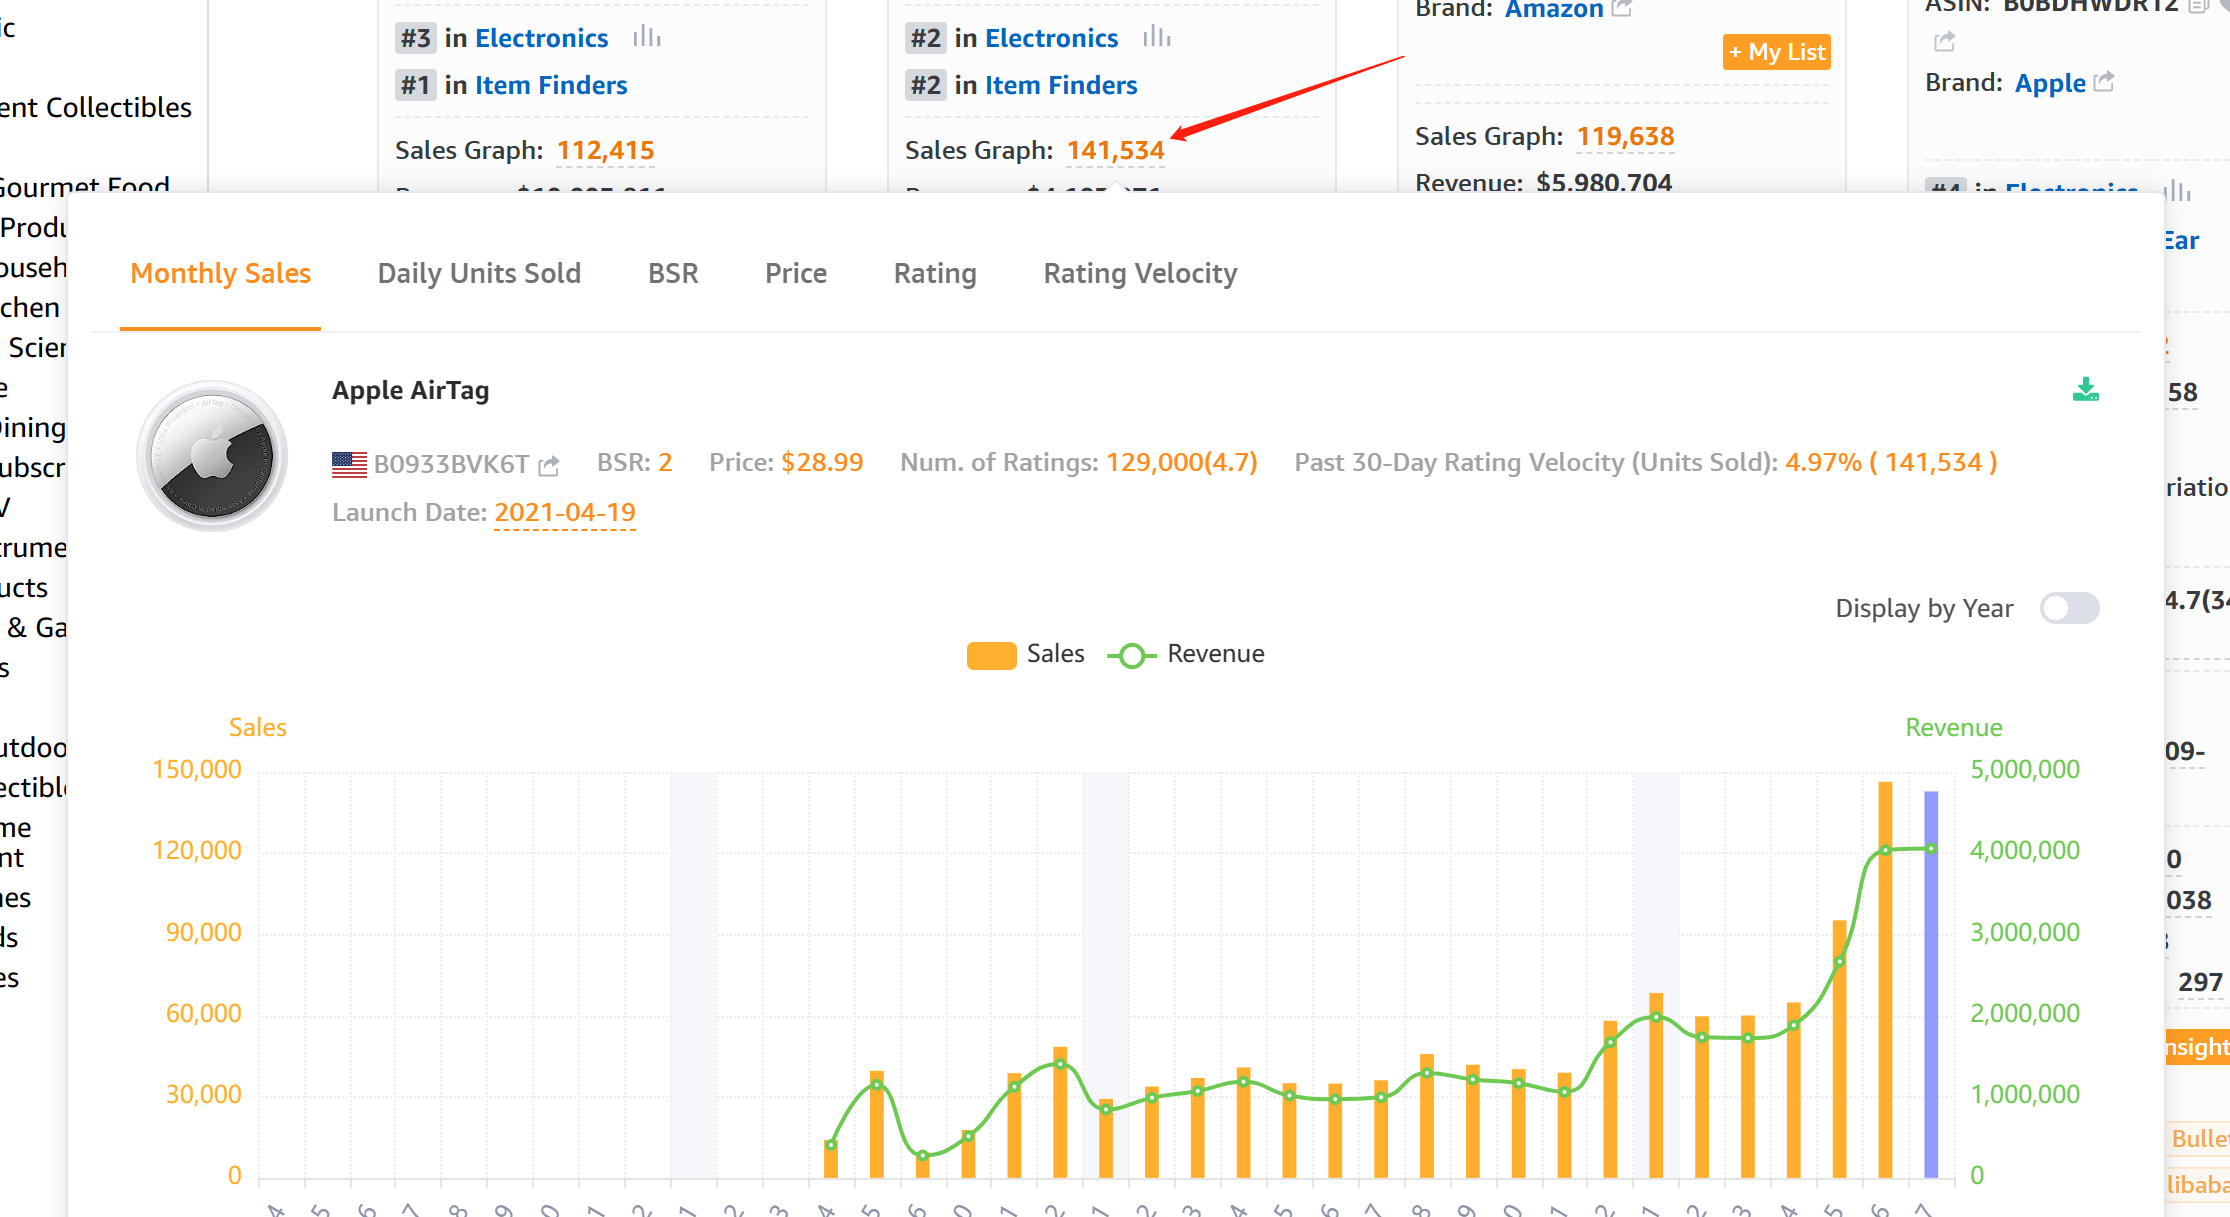Screen dimensions: 2230x1217
Task: Click the rating velocity value 4.97%
Action: pyautogui.click(x=1823, y=462)
